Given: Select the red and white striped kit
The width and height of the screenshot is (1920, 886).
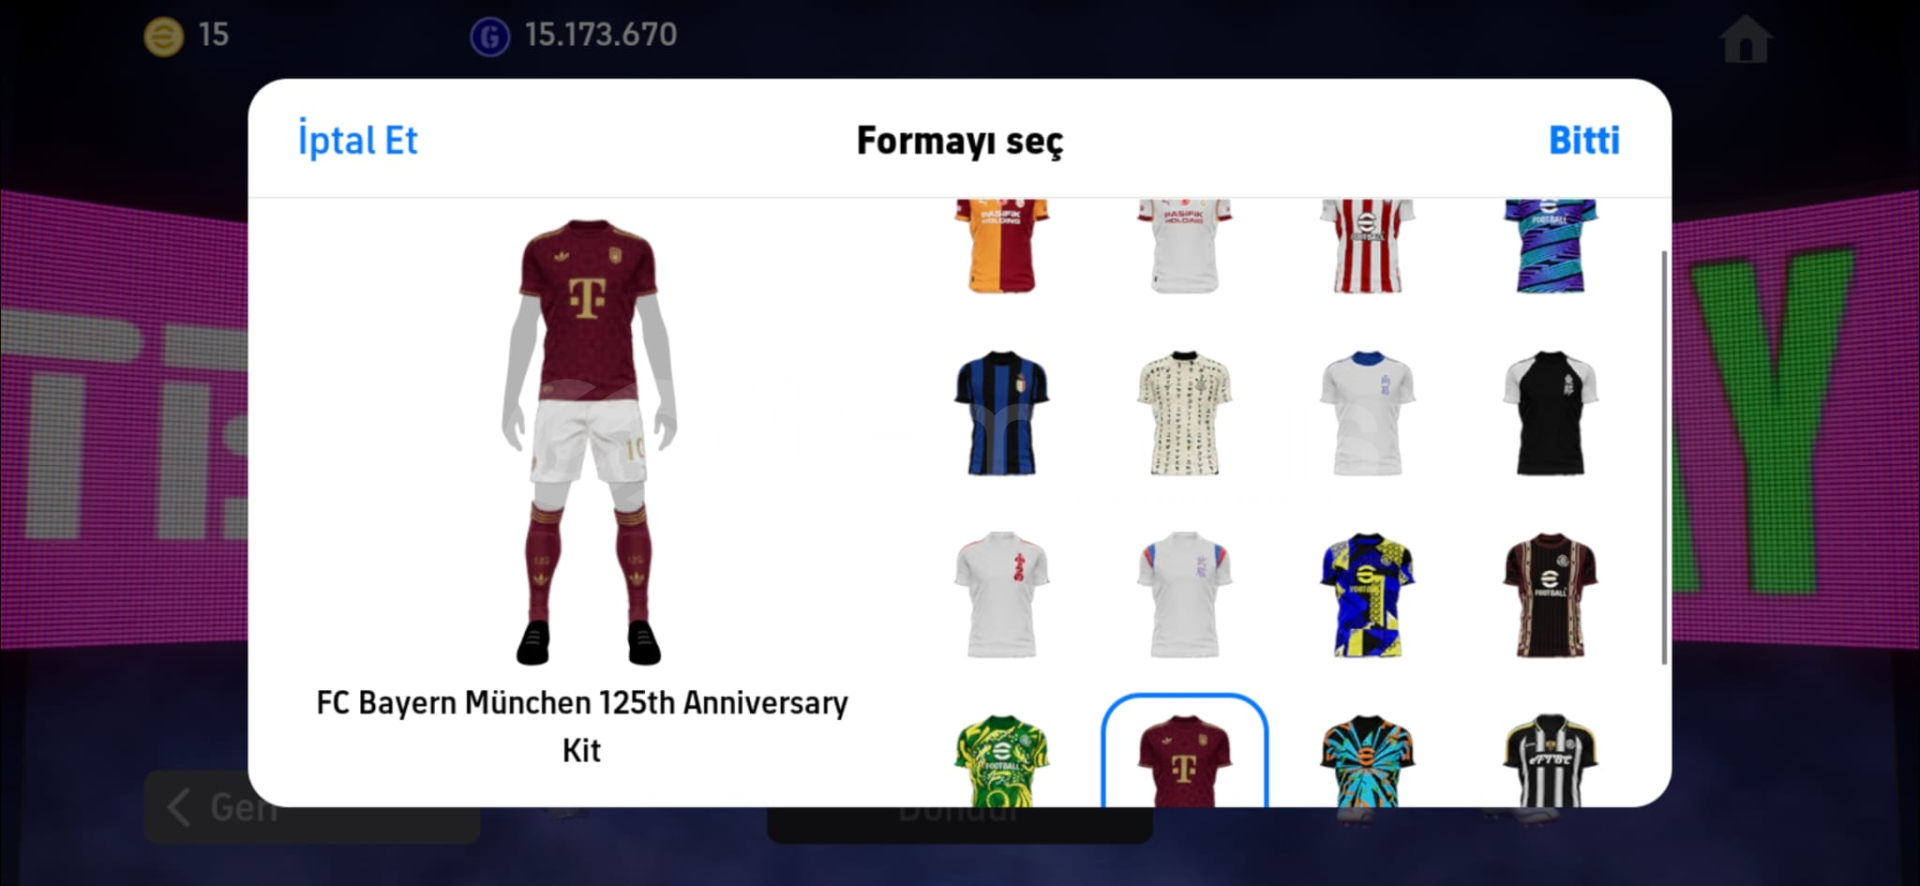Looking at the screenshot, I should click(1367, 246).
